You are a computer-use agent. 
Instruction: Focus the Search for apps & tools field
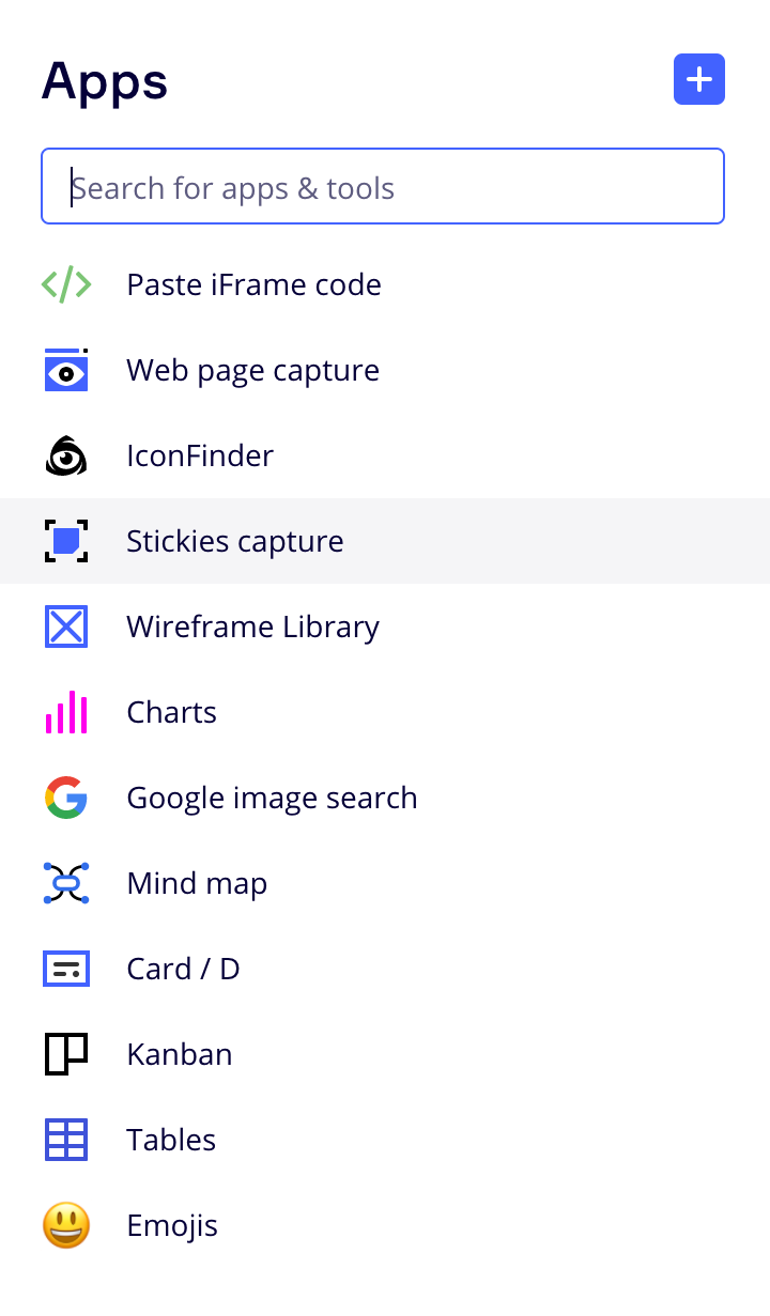coord(382,187)
